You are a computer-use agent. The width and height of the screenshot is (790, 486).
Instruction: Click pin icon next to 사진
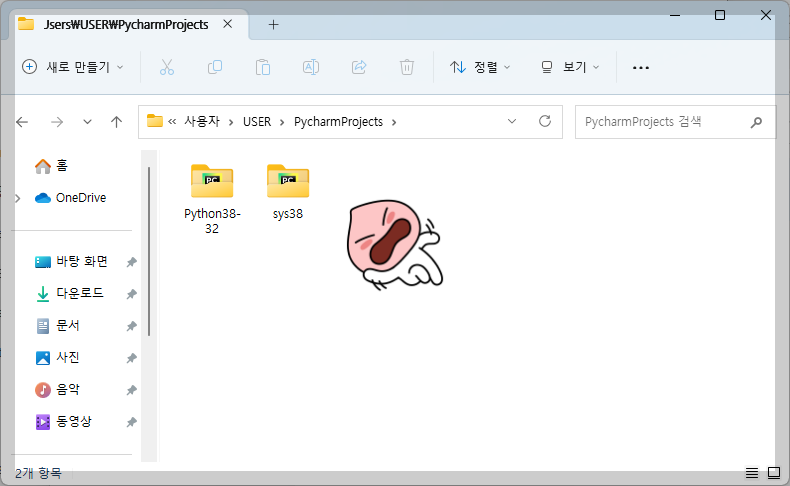[131, 358]
